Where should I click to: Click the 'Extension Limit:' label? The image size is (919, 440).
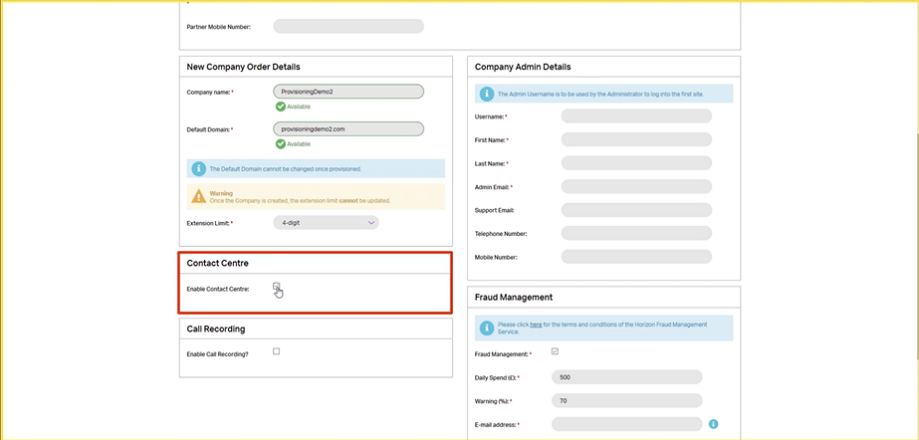tap(208, 223)
